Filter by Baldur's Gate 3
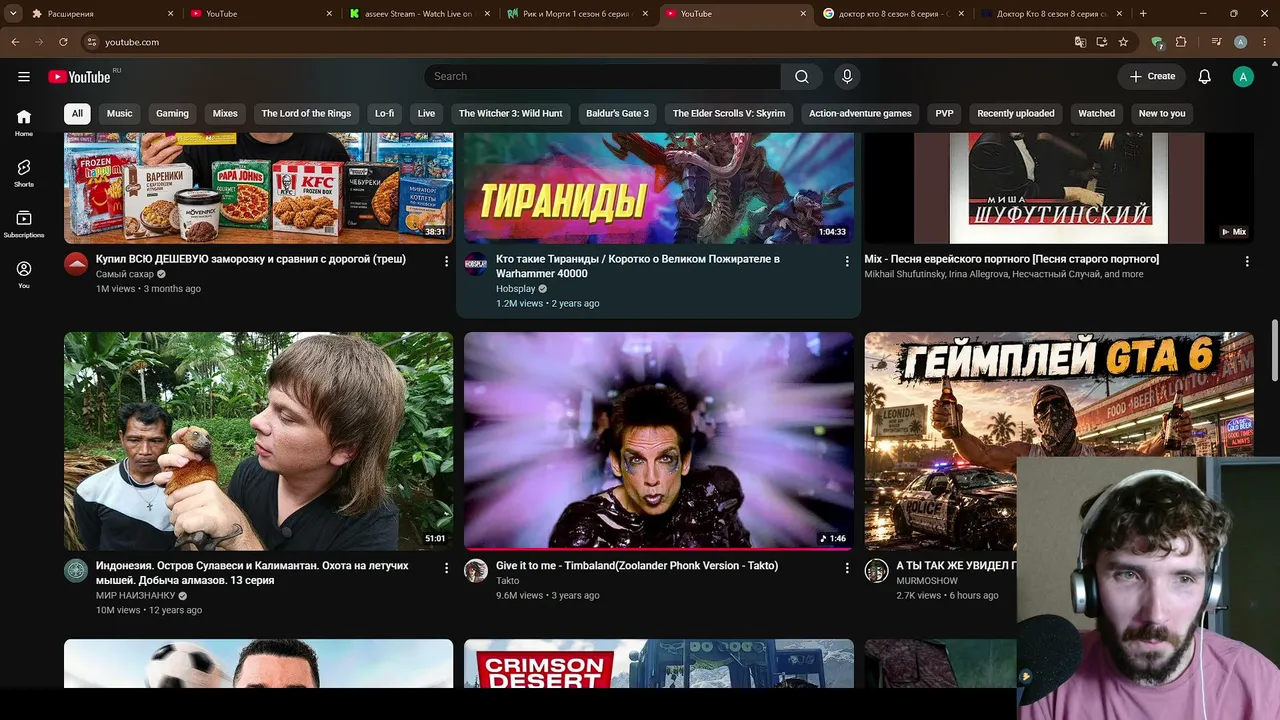Image resolution: width=1280 pixels, height=720 pixels. pos(617,114)
